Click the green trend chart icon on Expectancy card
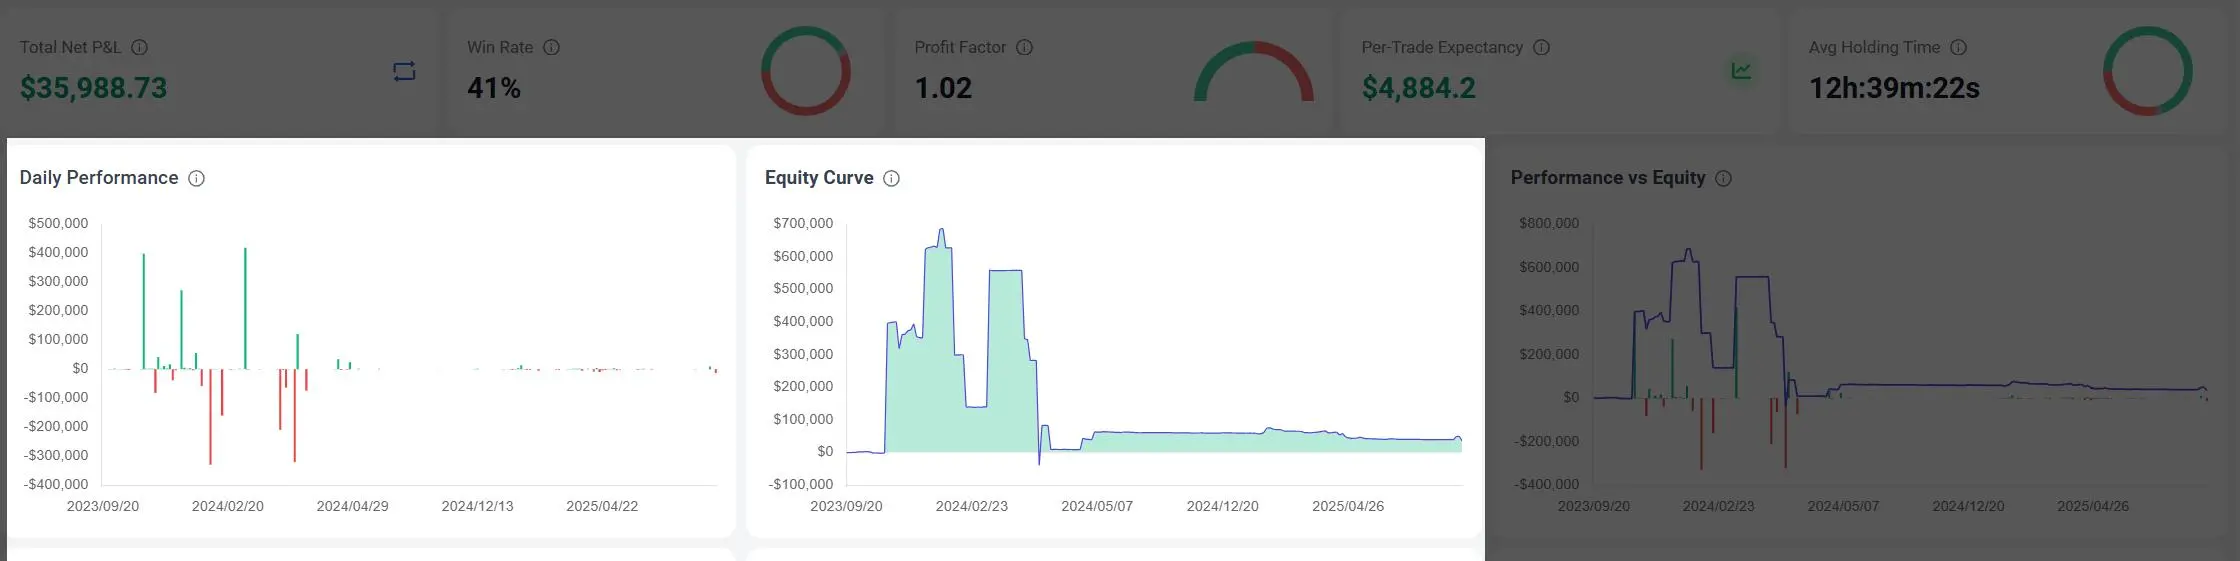The height and width of the screenshot is (561, 2240). pyautogui.click(x=1741, y=71)
